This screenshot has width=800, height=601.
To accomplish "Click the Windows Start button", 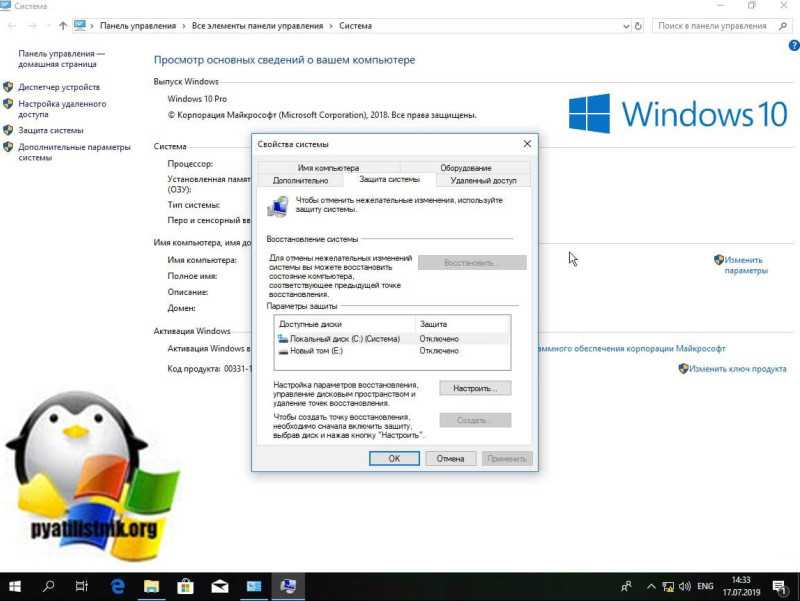I will pos(15,586).
